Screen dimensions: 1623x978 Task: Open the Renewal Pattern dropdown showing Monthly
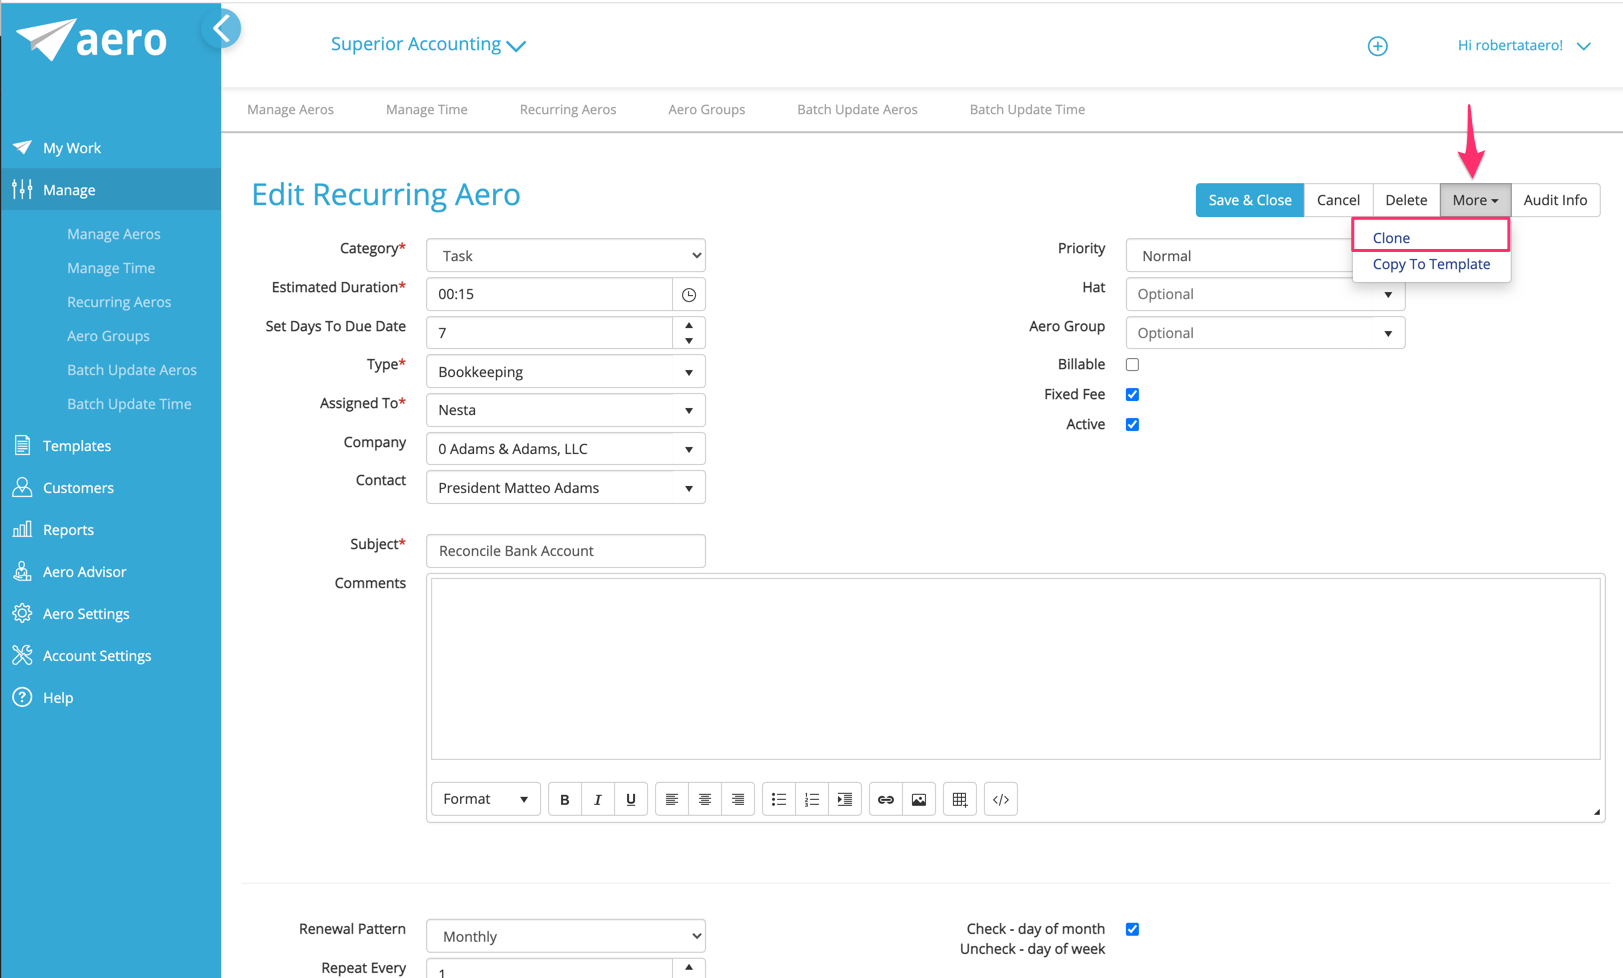pyautogui.click(x=566, y=937)
